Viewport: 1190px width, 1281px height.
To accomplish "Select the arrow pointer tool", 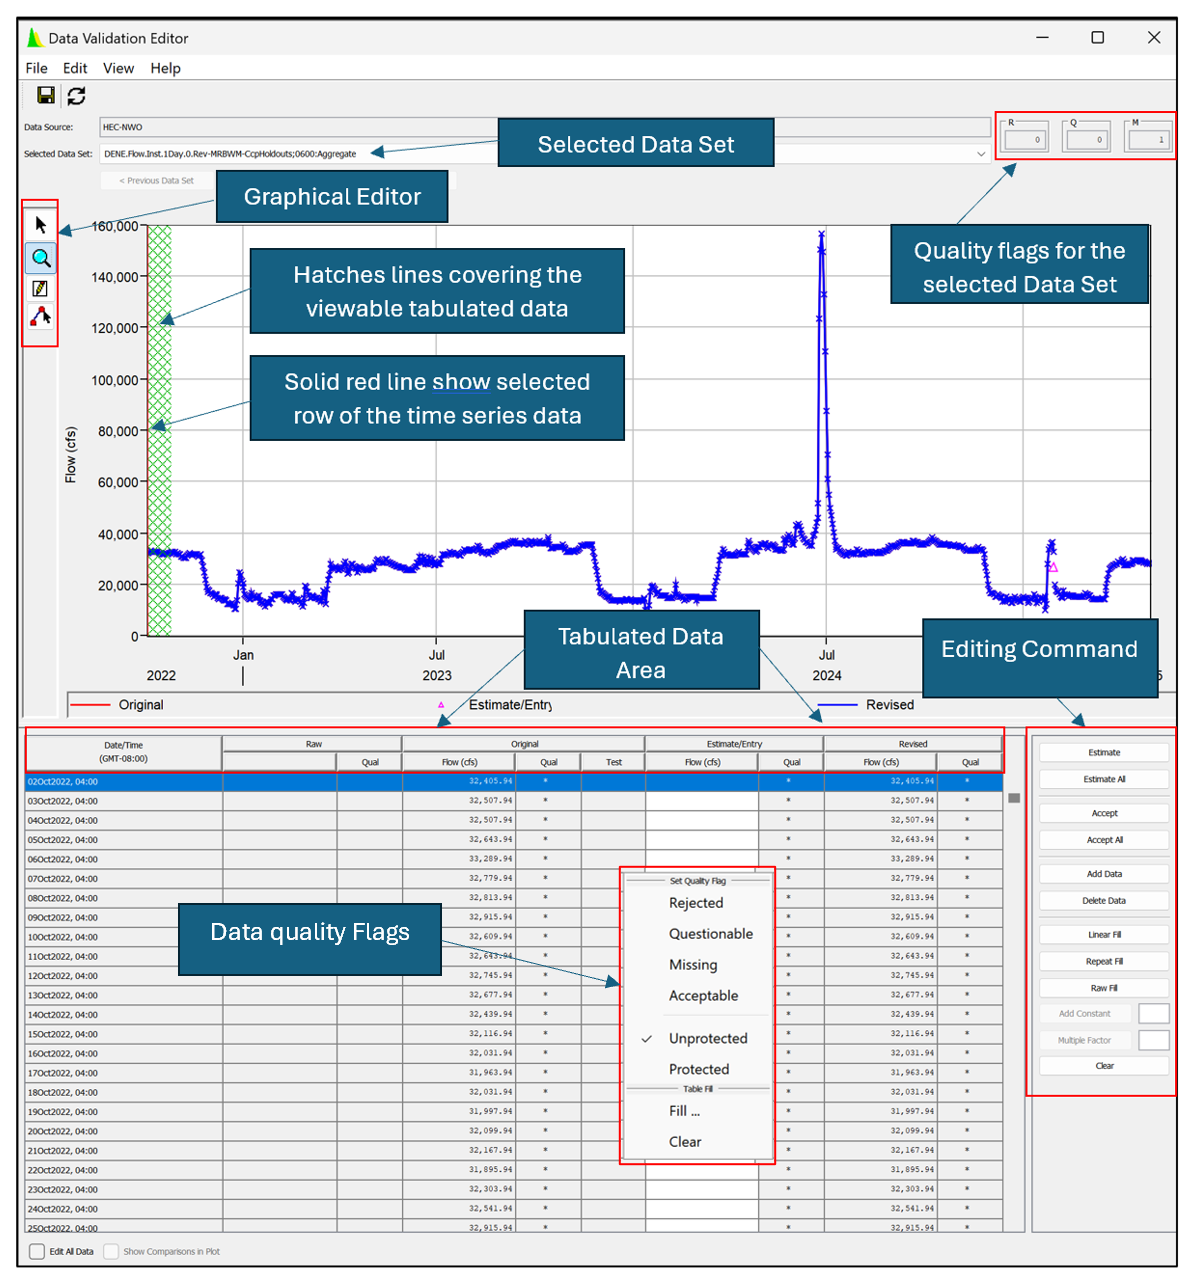I will pyautogui.click(x=41, y=225).
